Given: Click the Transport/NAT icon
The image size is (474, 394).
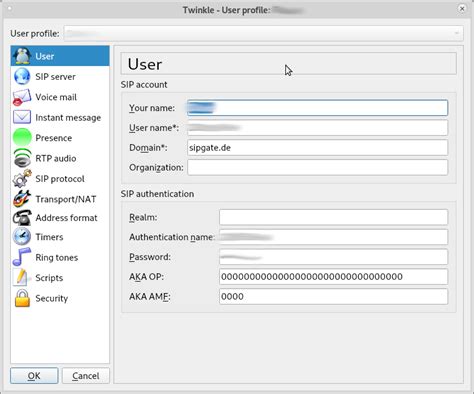Looking at the screenshot, I should tap(22, 199).
